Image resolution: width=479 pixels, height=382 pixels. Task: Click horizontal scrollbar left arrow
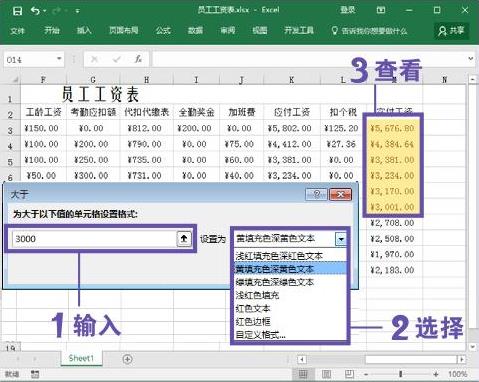click(x=302, y=359)
